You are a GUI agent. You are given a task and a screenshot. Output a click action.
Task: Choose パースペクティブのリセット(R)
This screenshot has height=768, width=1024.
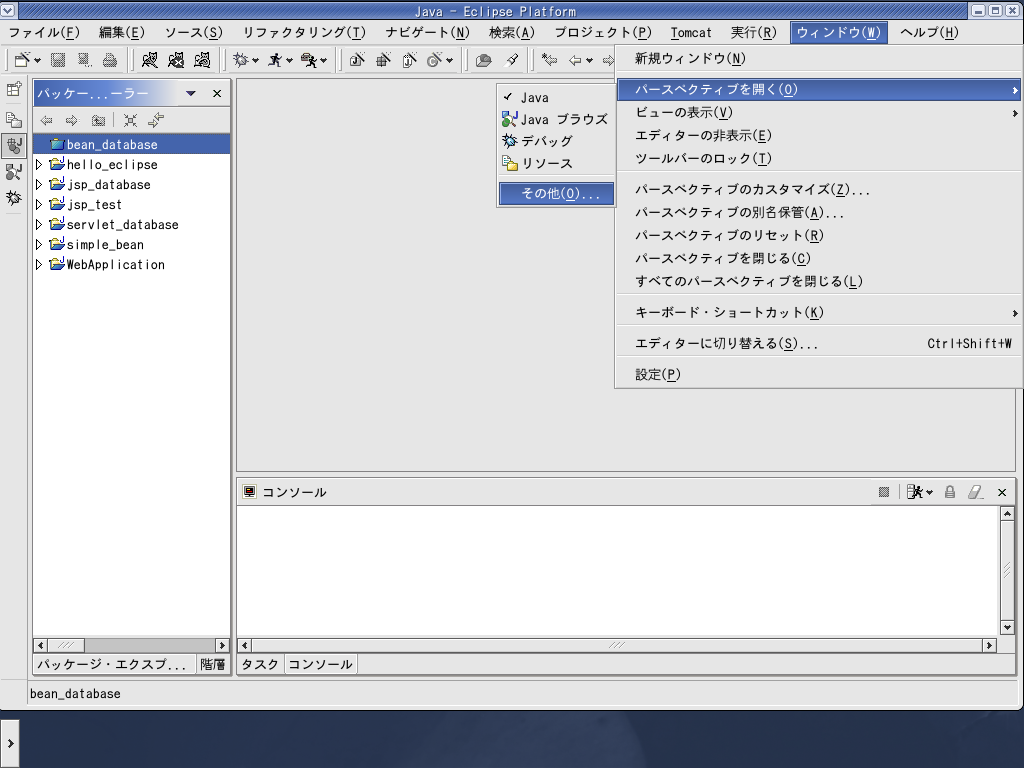pos(819,235)
